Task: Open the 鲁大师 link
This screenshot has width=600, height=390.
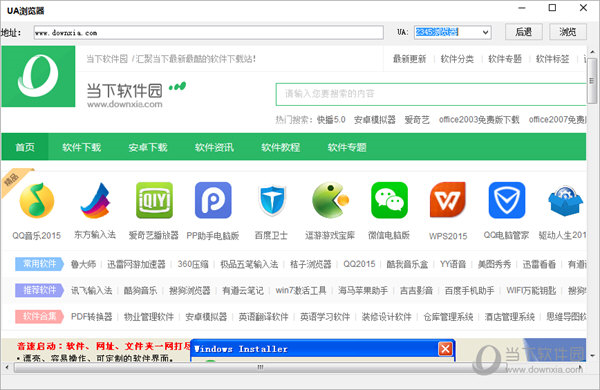Action: tap(83, 264)
